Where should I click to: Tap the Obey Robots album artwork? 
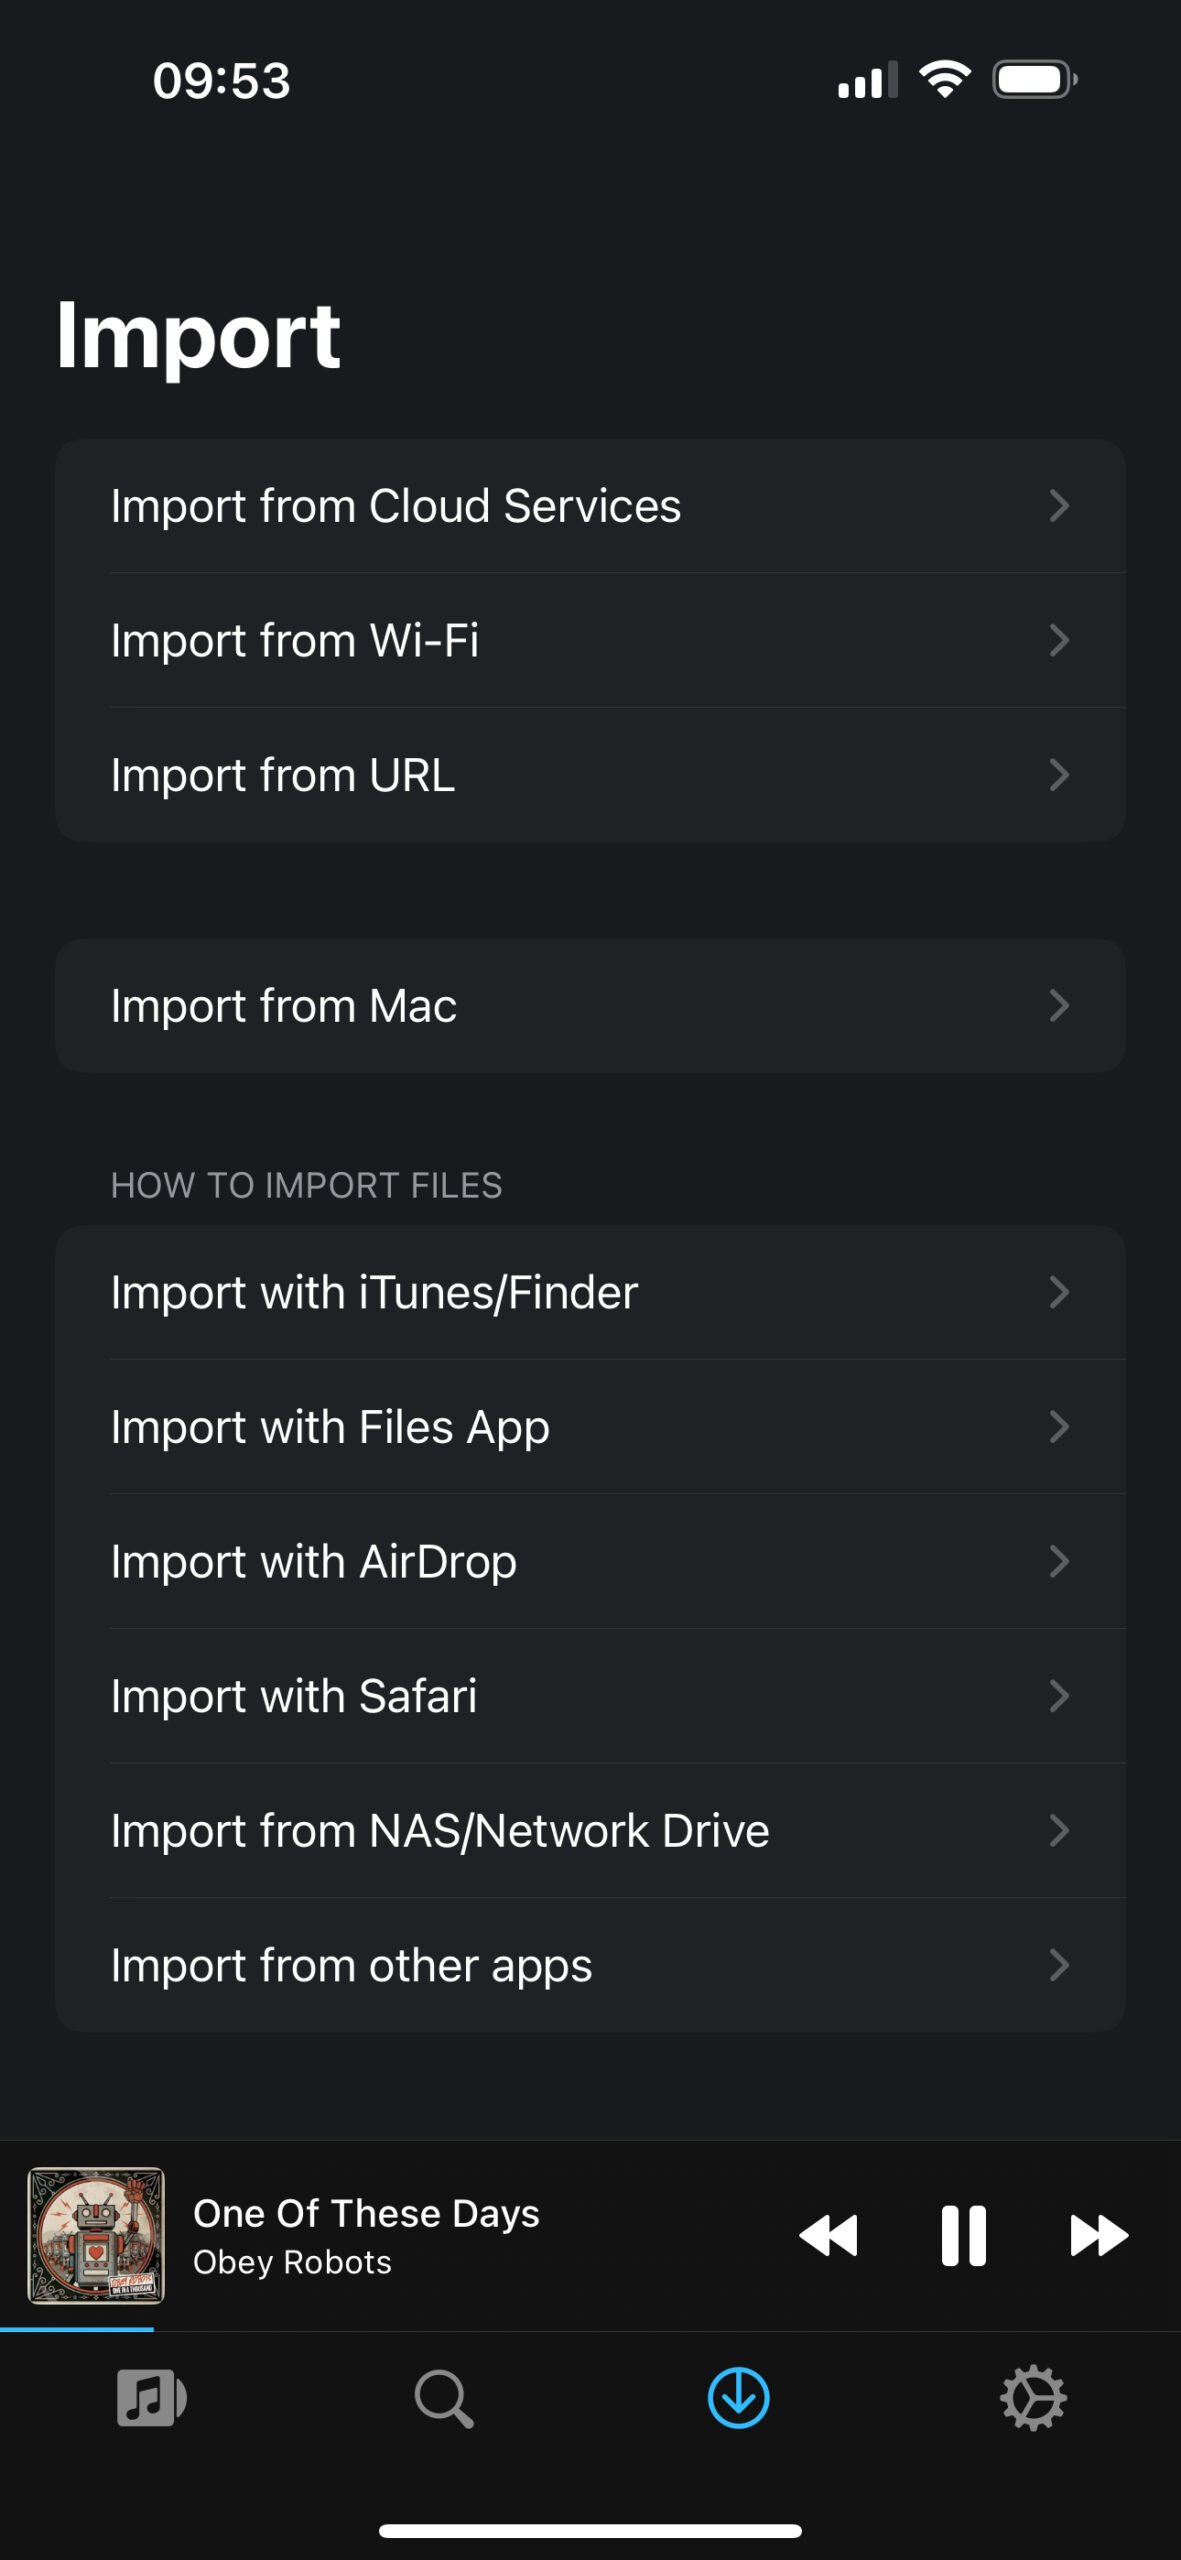click(x=96, y=2235)
